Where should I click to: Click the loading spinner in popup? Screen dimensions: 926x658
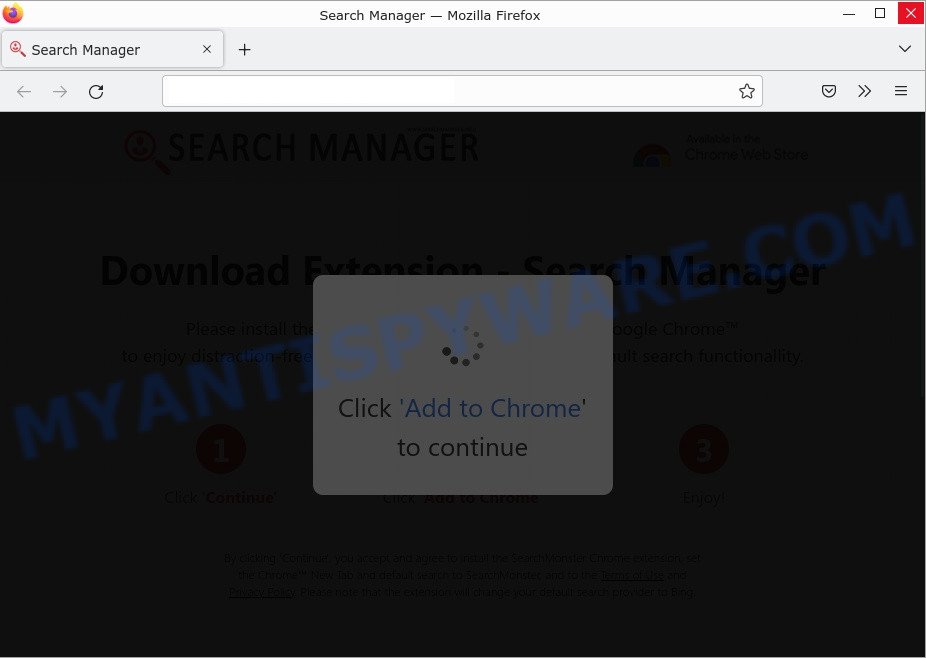463,346
